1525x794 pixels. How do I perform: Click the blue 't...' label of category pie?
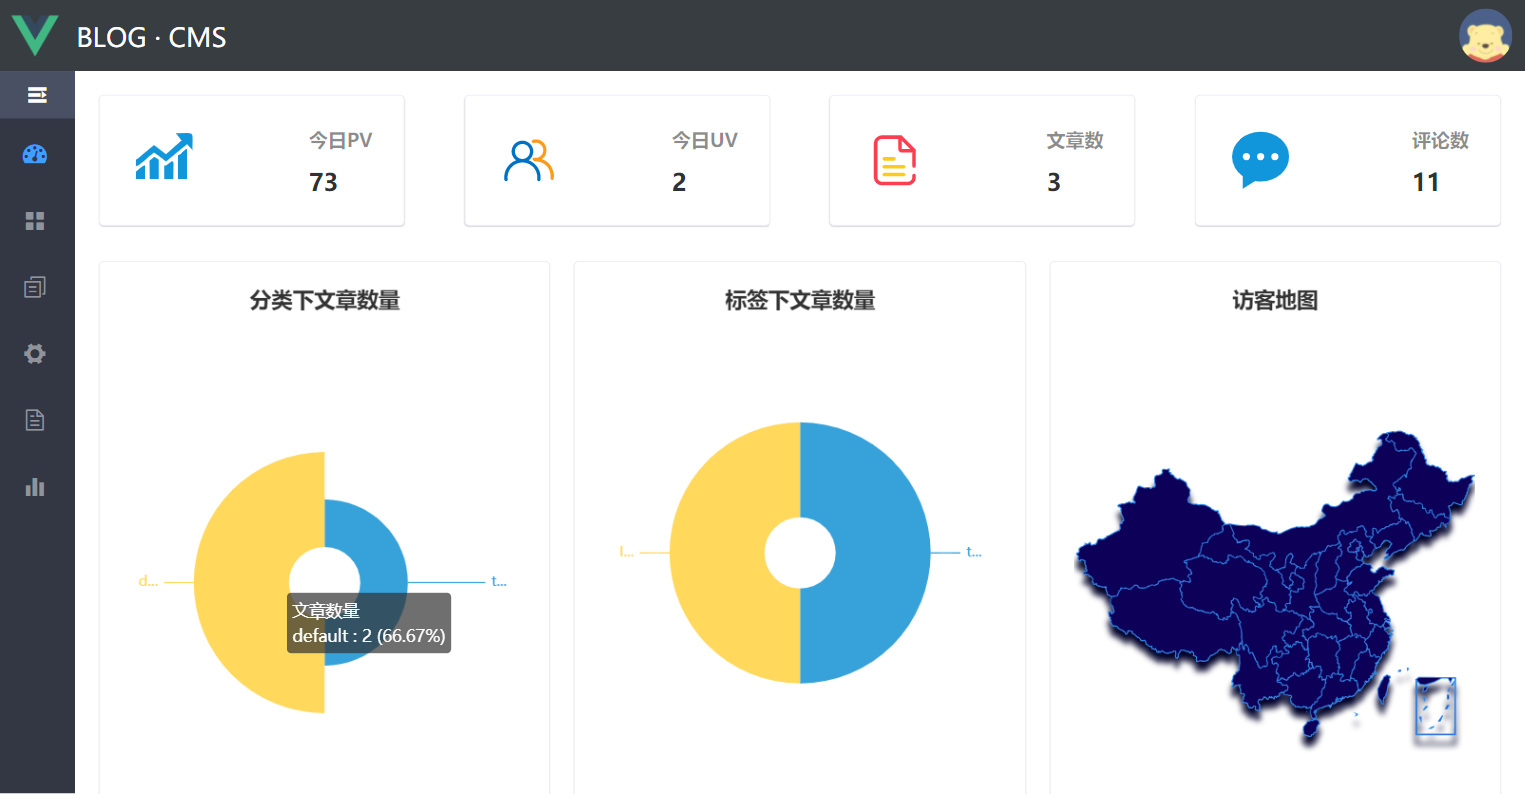pos(499,582)
